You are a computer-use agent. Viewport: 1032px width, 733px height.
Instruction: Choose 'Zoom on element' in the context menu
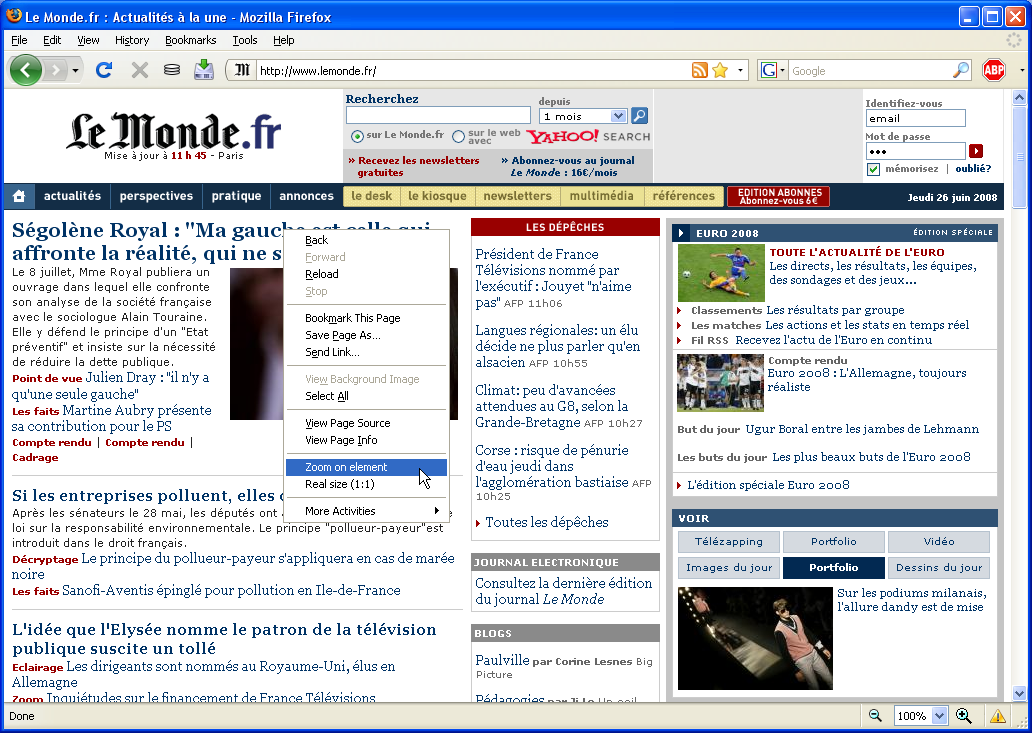[x=367, y=467]
